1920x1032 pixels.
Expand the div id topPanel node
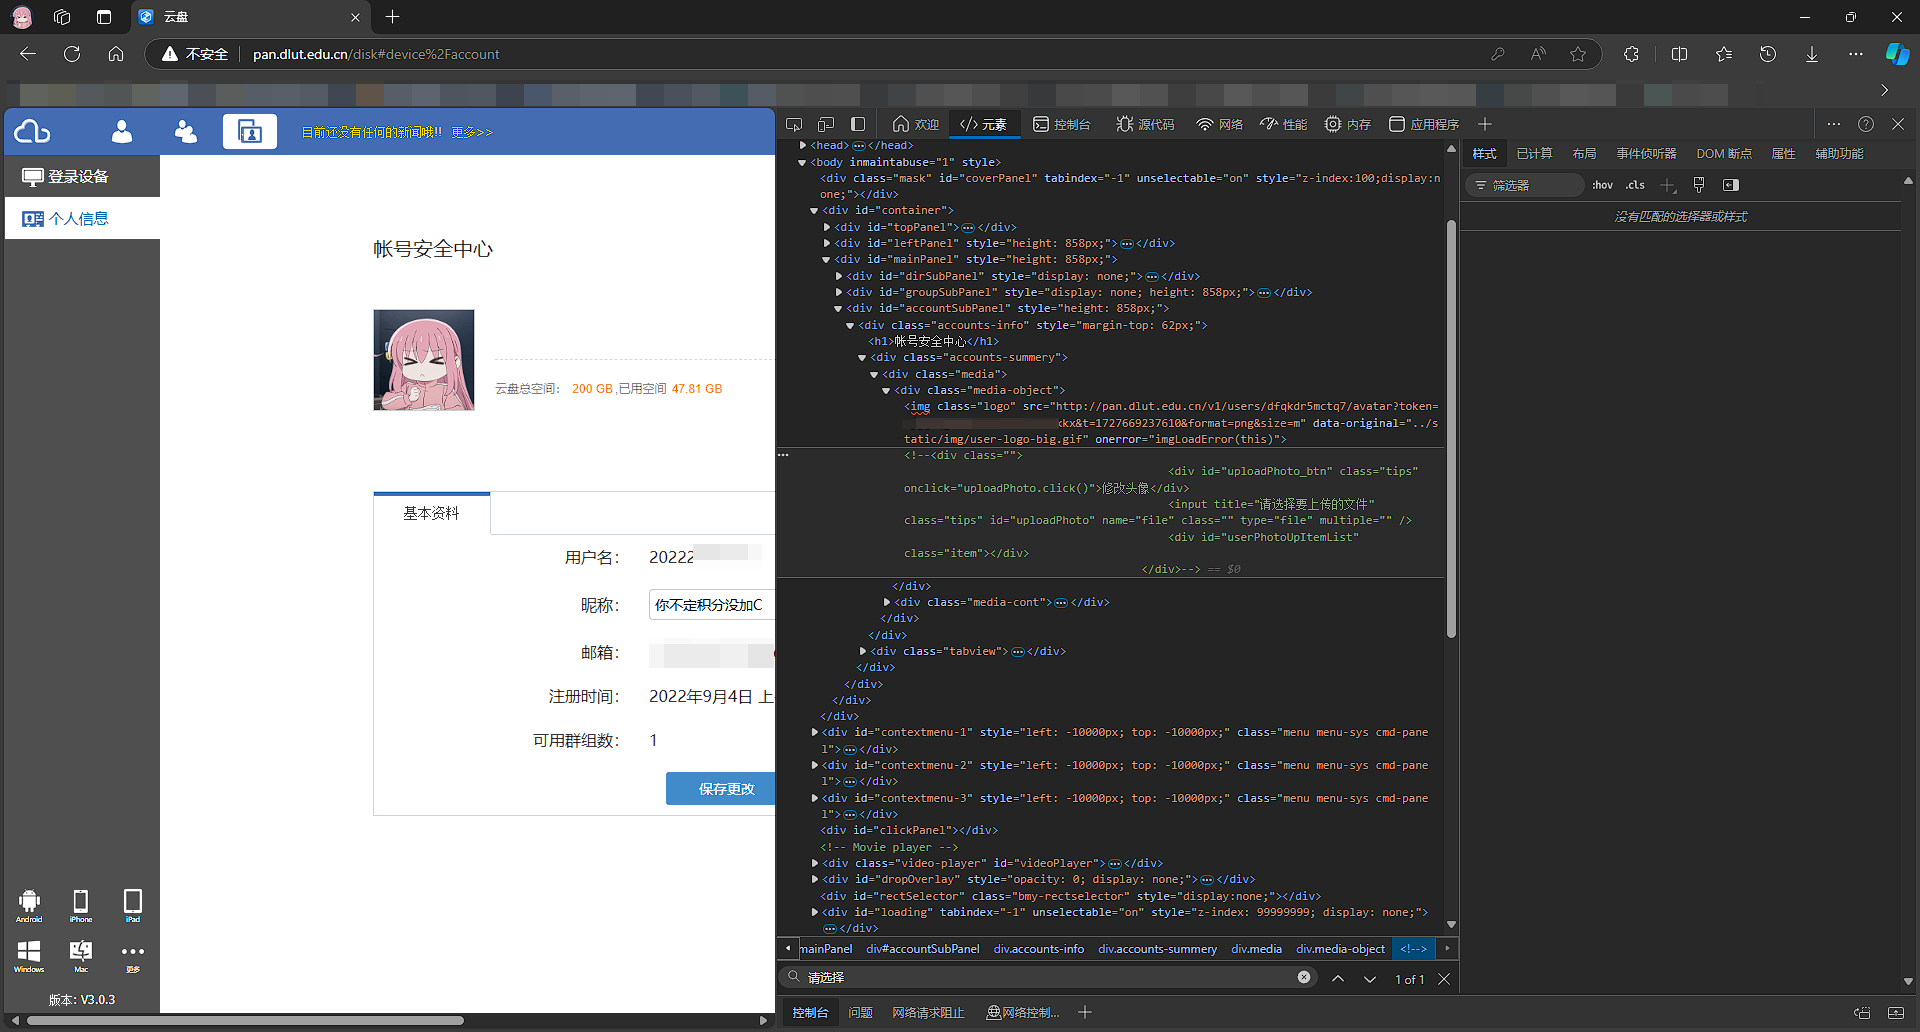pyautogui.click(x=826, y=227)
